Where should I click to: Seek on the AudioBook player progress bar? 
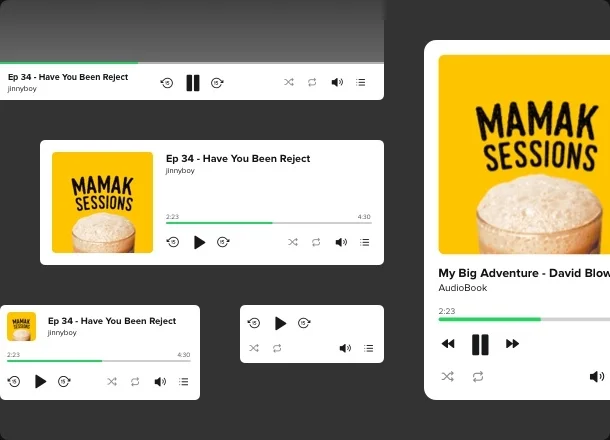point(524,319)
